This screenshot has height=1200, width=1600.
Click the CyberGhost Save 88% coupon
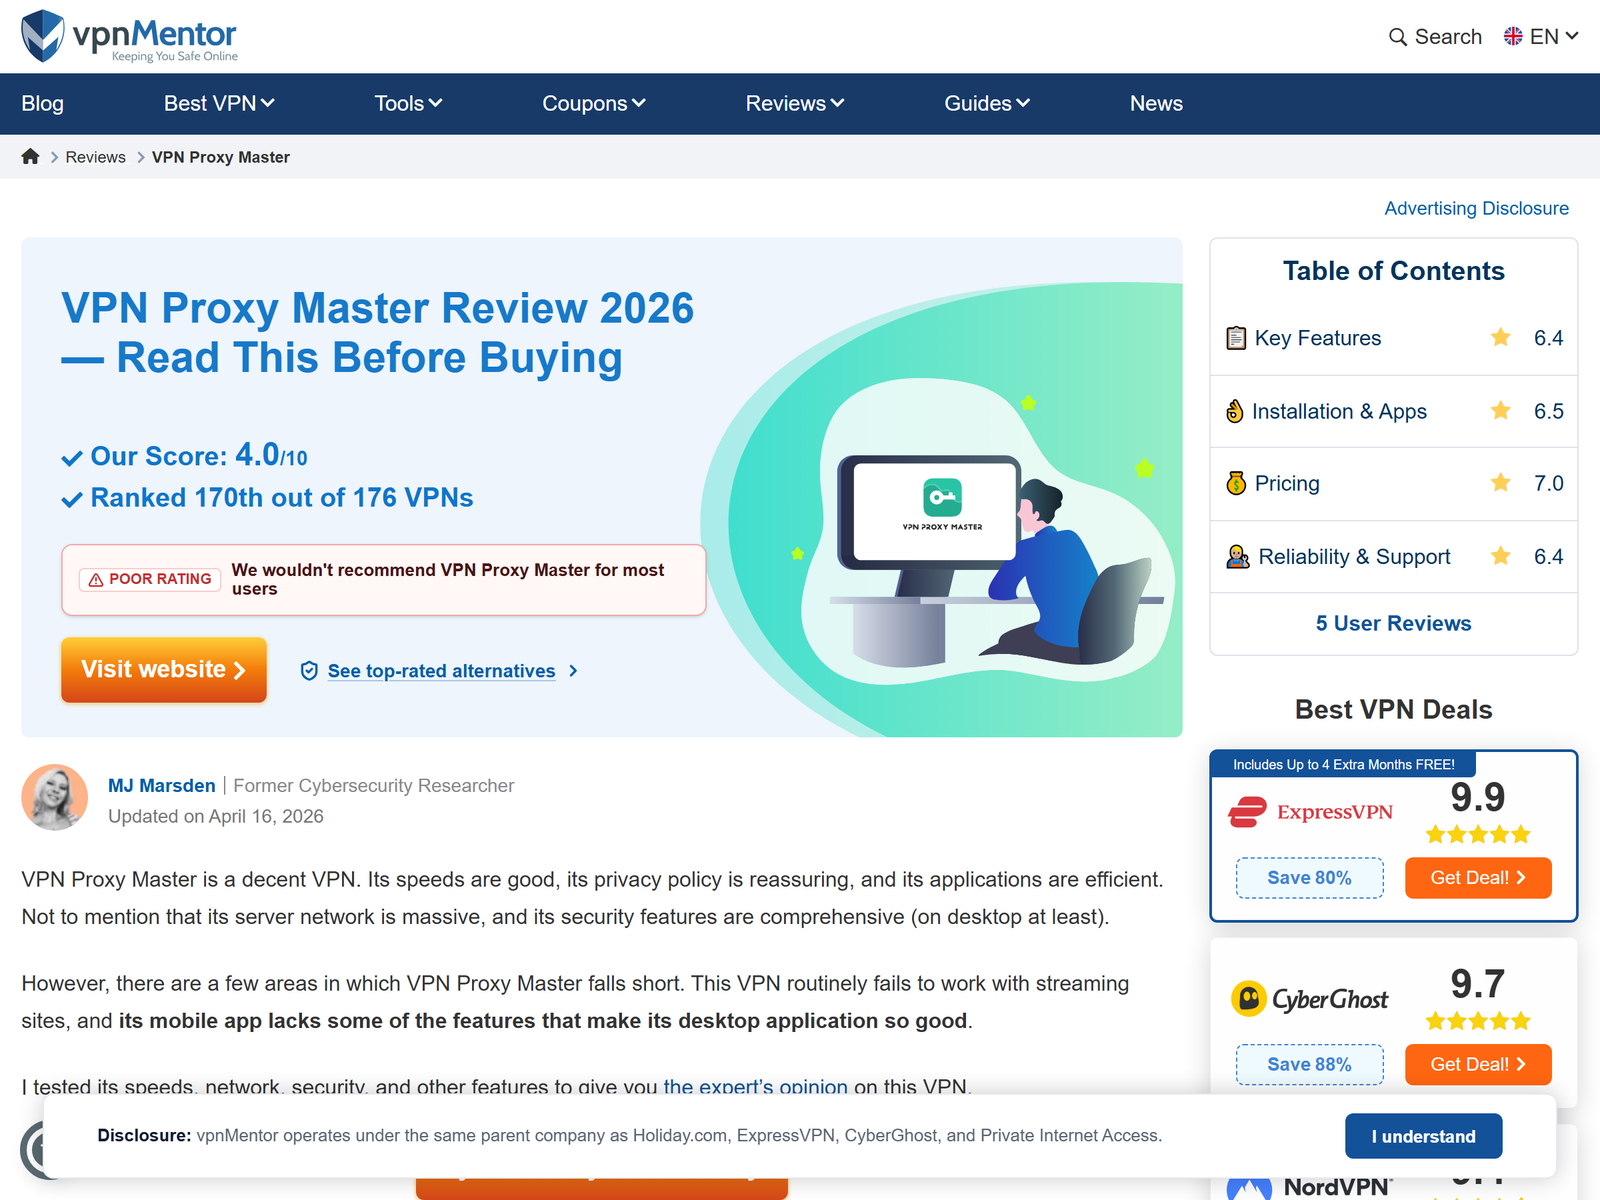tap(1309, 1065)
